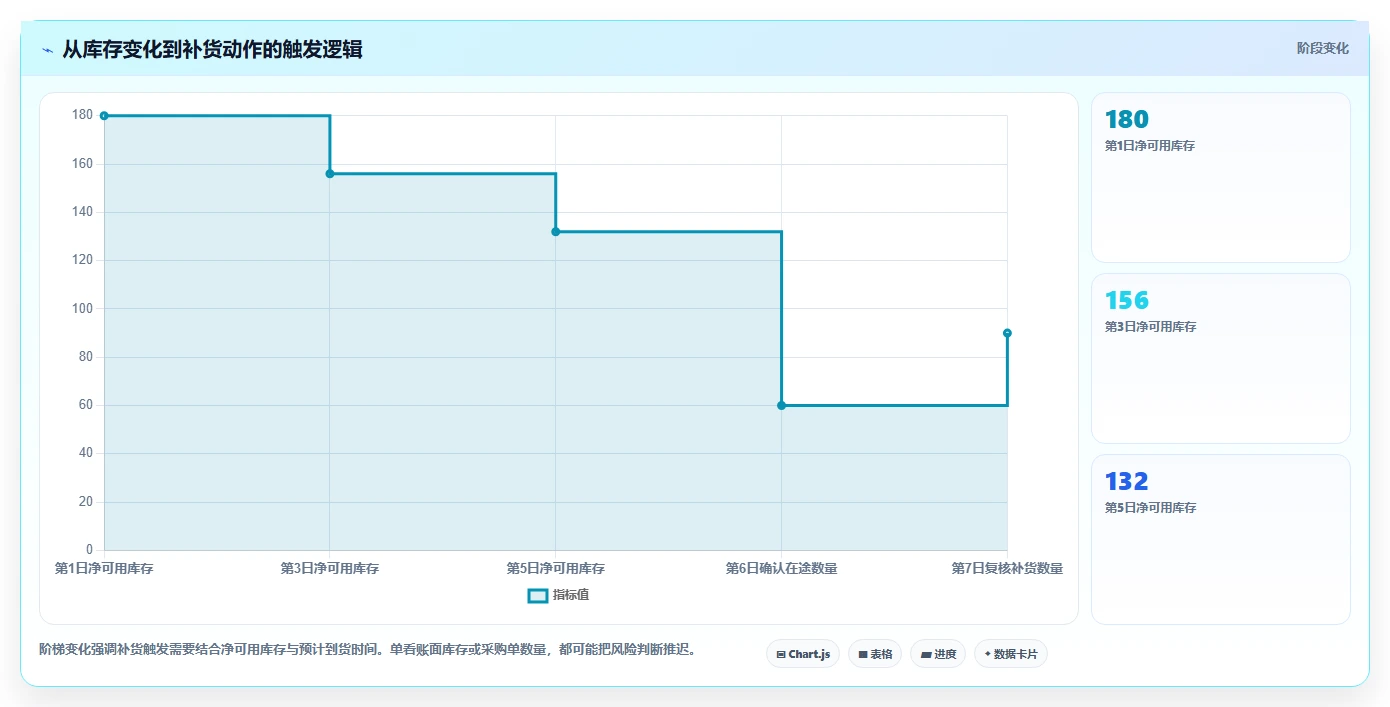The height and width of the screenshot is (707, 1390).
Task: Click data point at 第1日净可用库存
Action: point(104,116)
